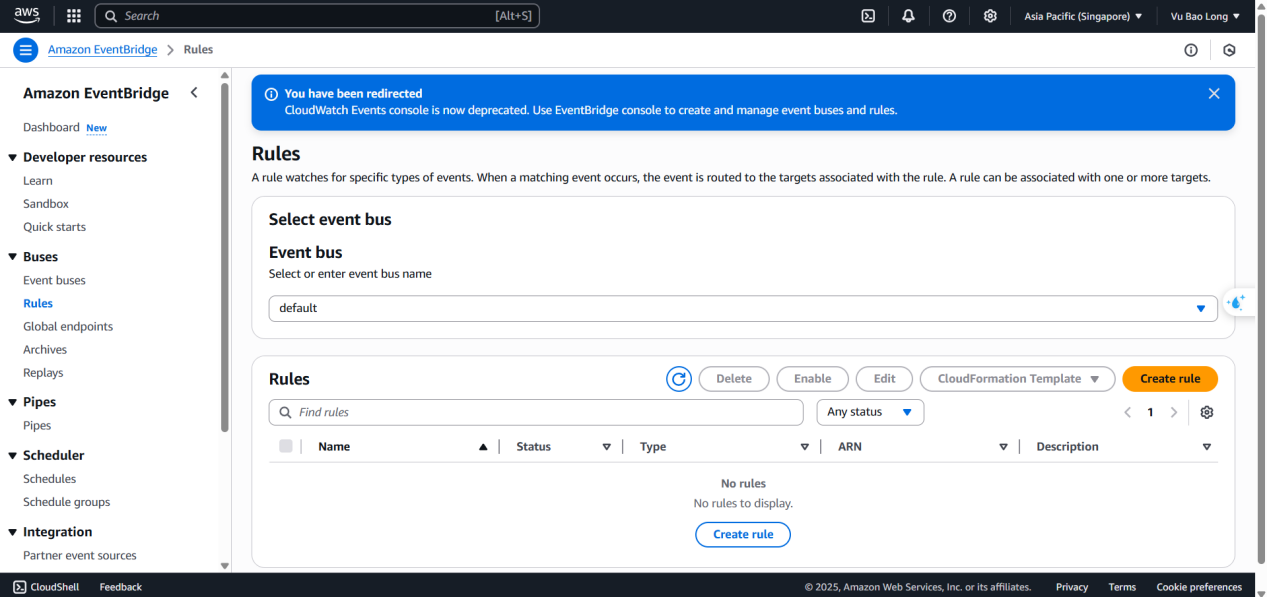Image resolution: width=1267 pixels, height=597 pixels.
Task: Open Dashboard in the sidebar
Action: tap(51, 127)
